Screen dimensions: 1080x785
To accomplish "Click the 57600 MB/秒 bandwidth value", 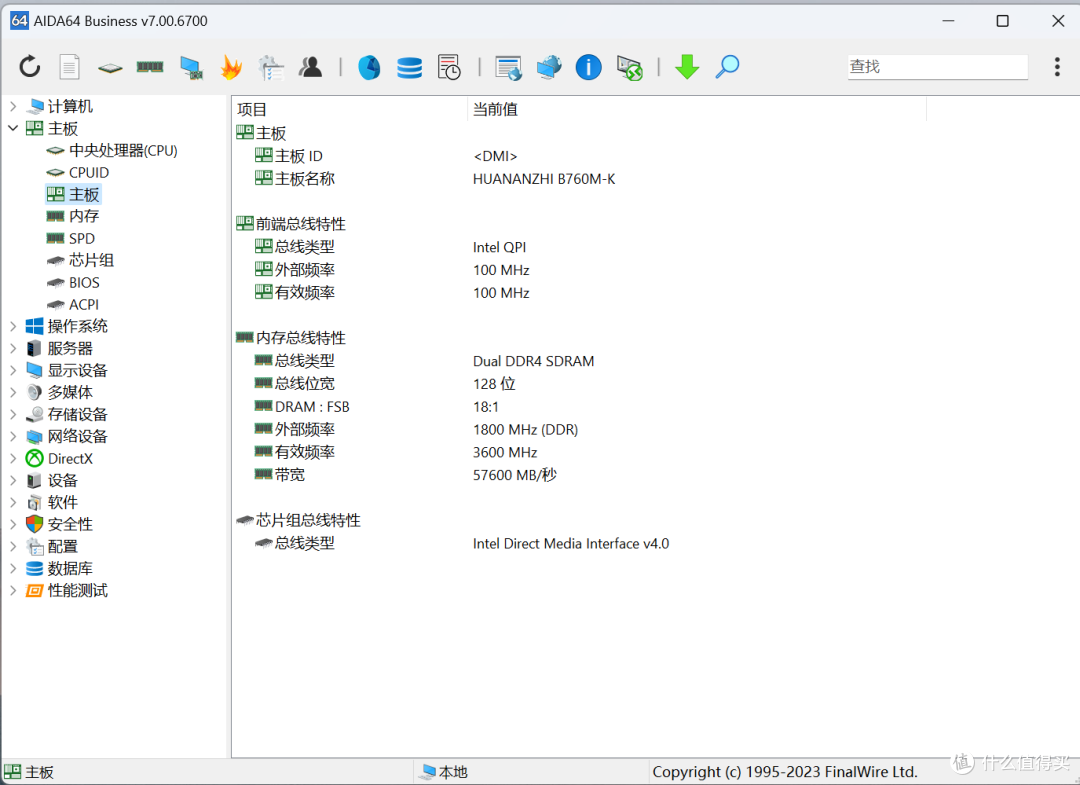I will tap(515, 475).
